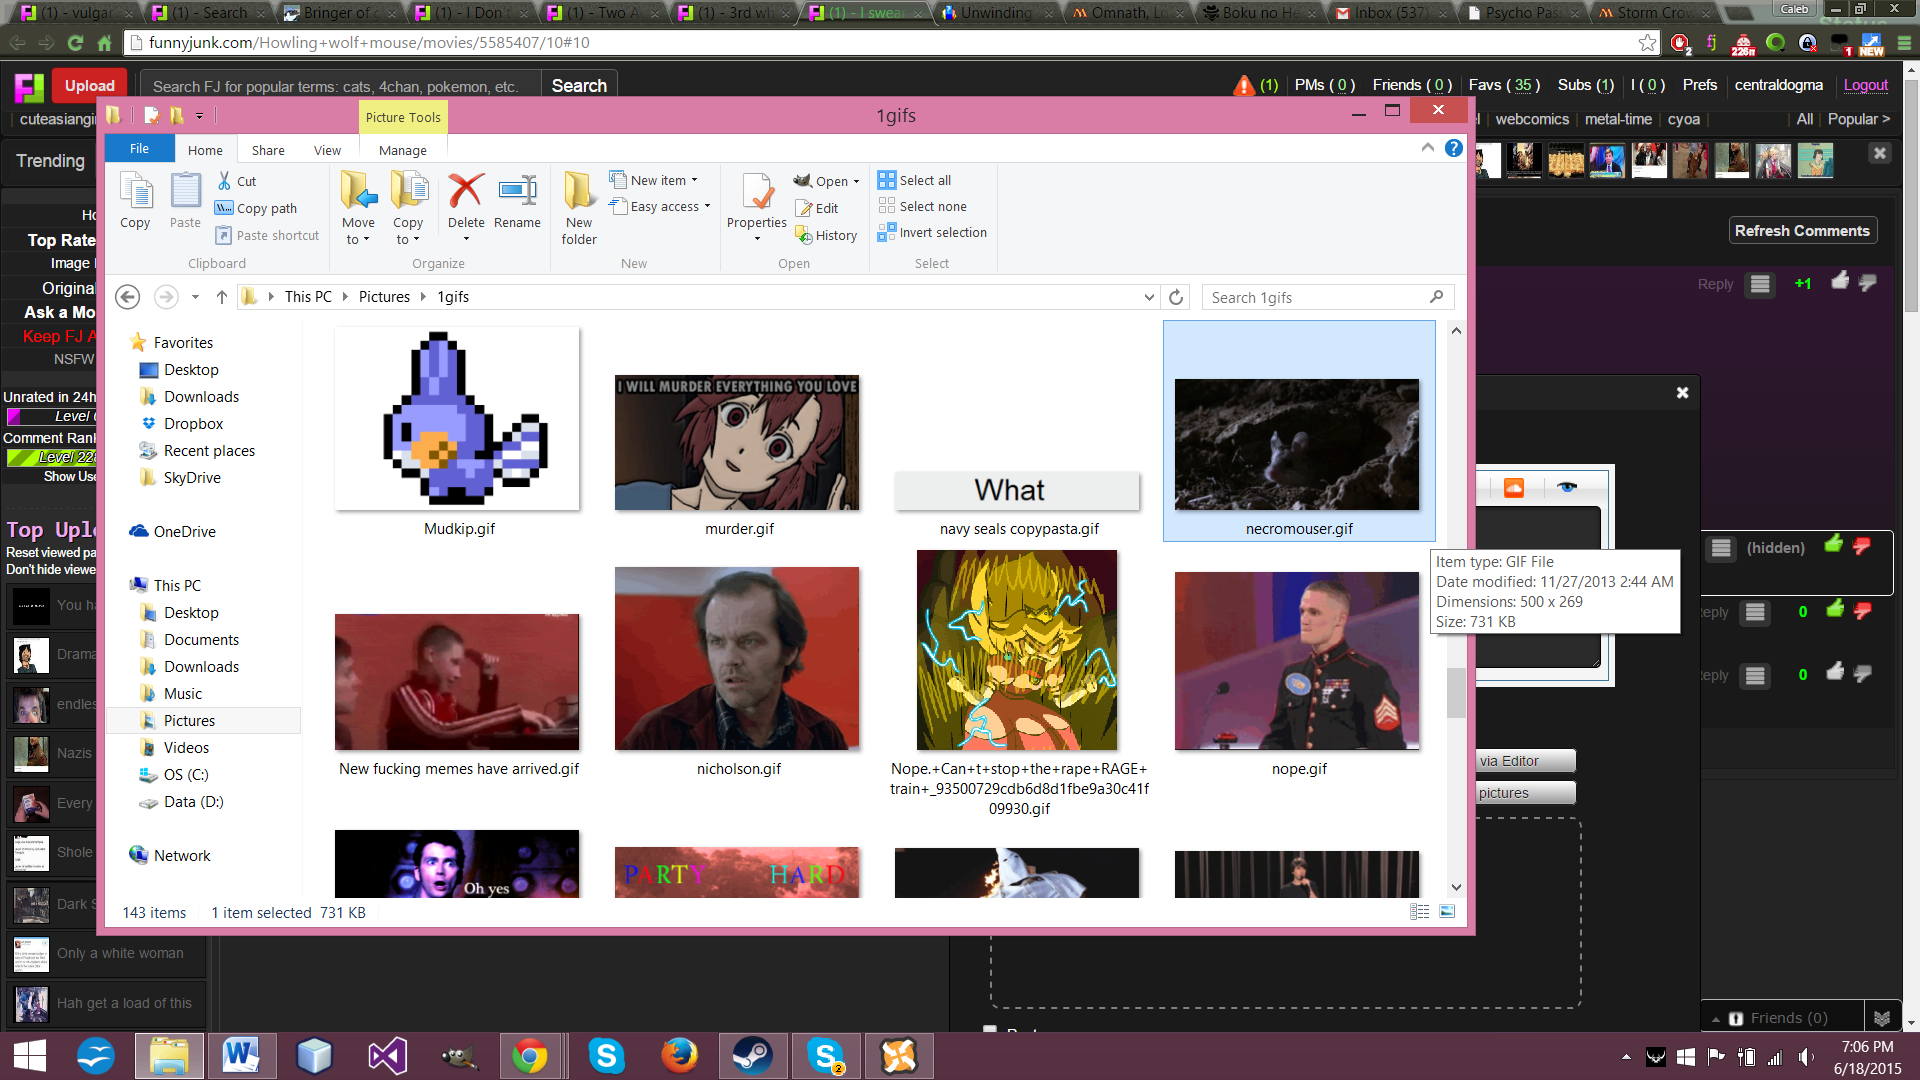The width and height of the screenshot is (1920, 1080).
Task: Click the file list vertical scrollbar thumb
Action: [x=1456, y=692]
